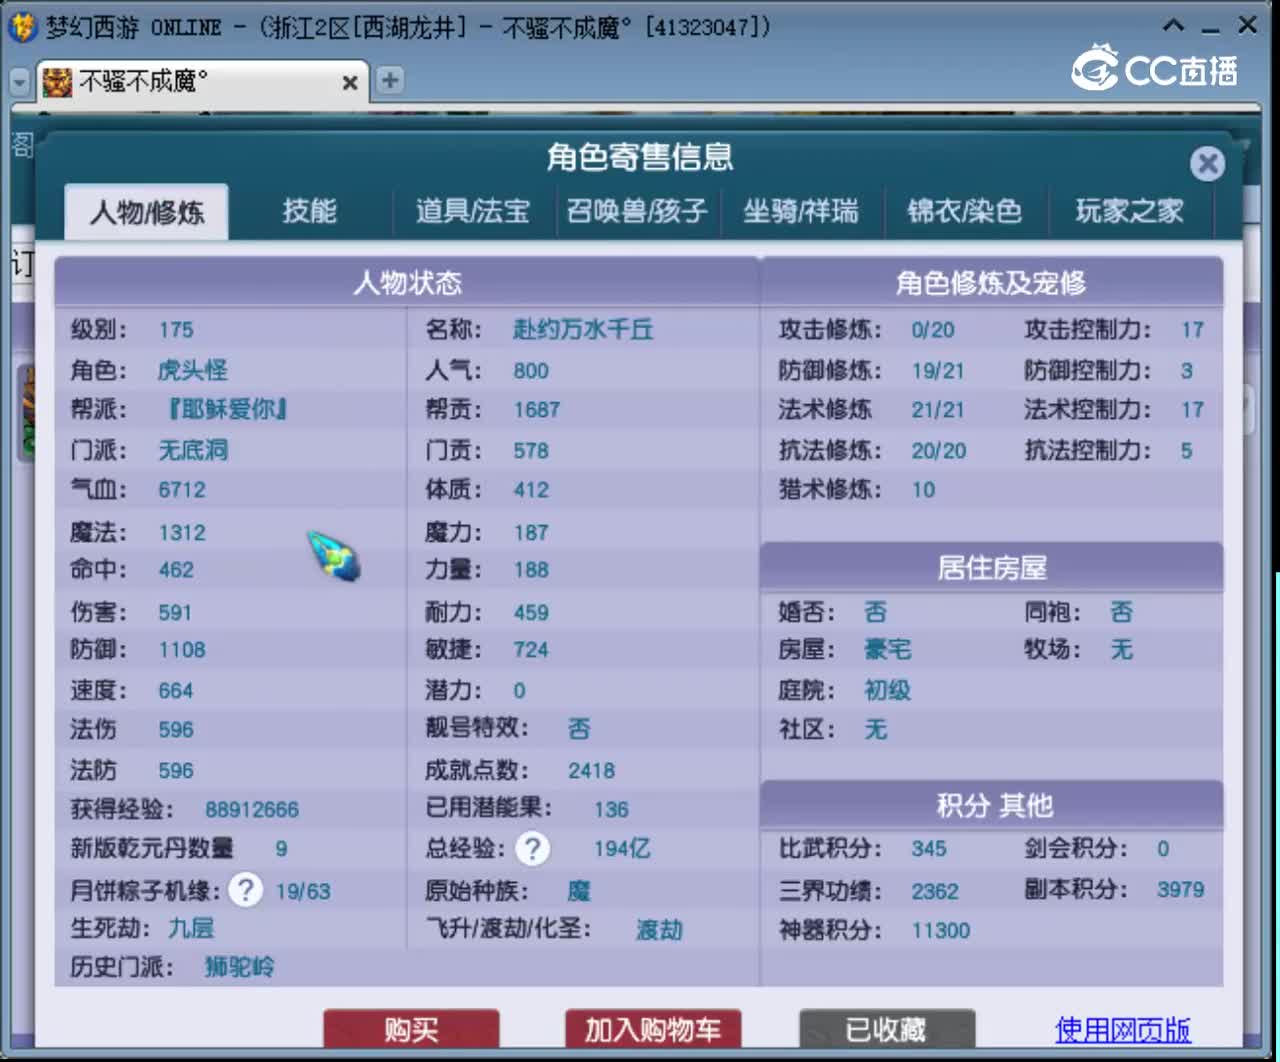Select the 人物/修炼 tab
1280x1062 pixels.
(x=146, y=212)
